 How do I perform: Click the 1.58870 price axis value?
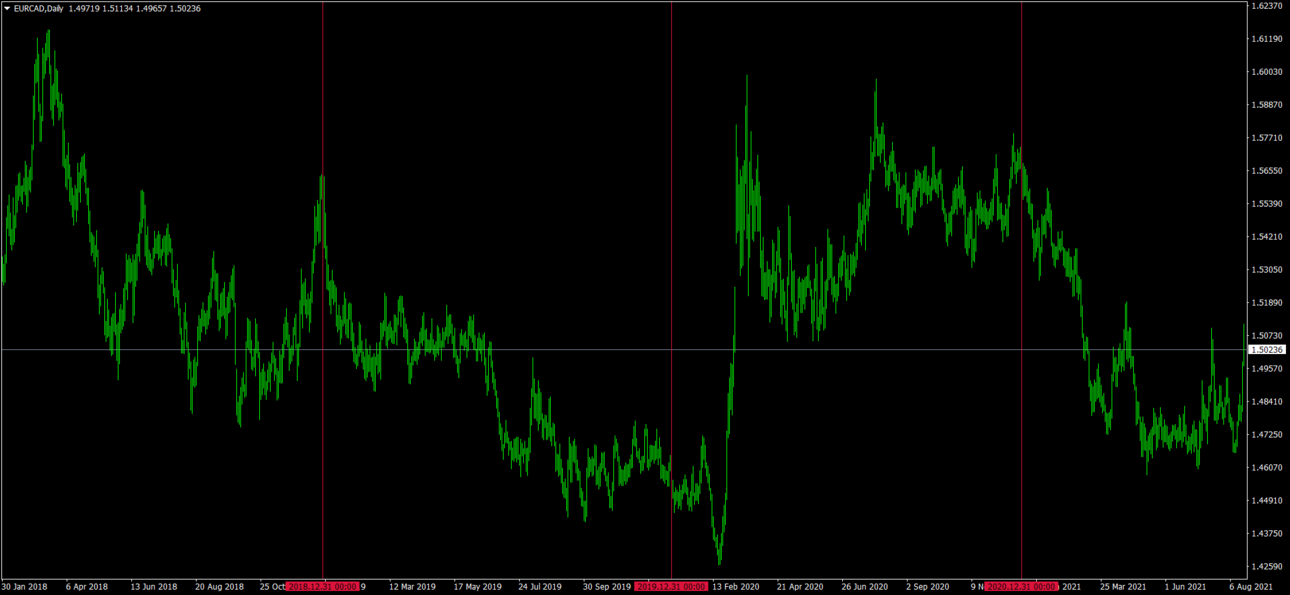[x=1266, y=105]
